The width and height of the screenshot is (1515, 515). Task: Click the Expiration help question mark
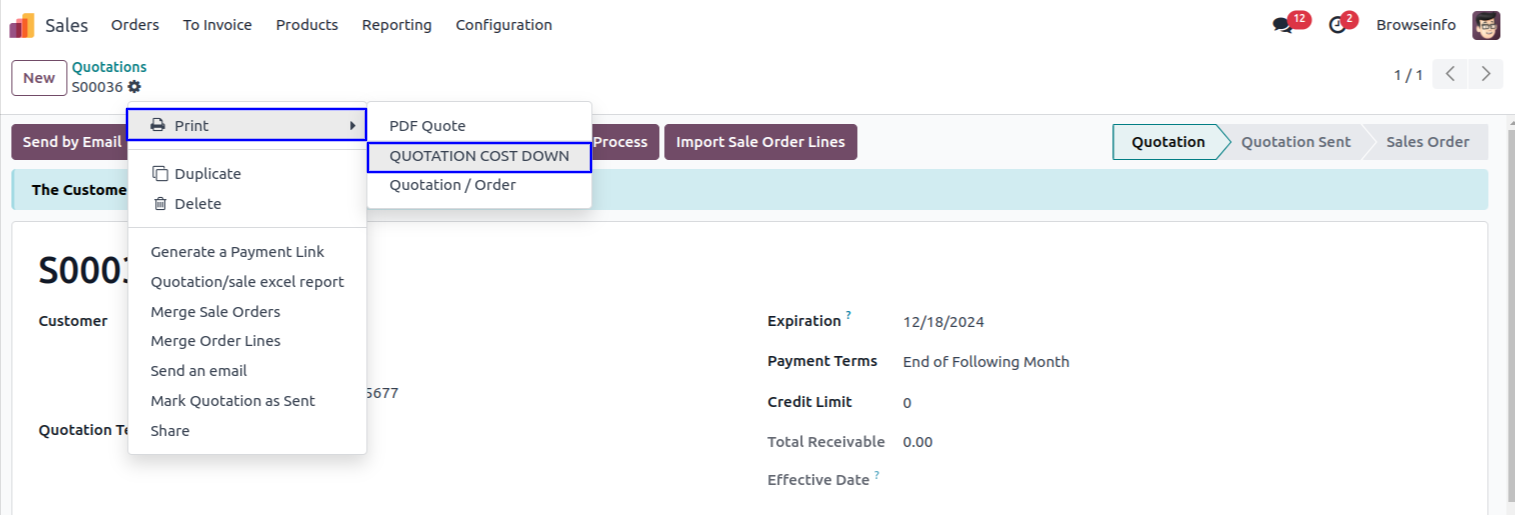tap(849, 316)
